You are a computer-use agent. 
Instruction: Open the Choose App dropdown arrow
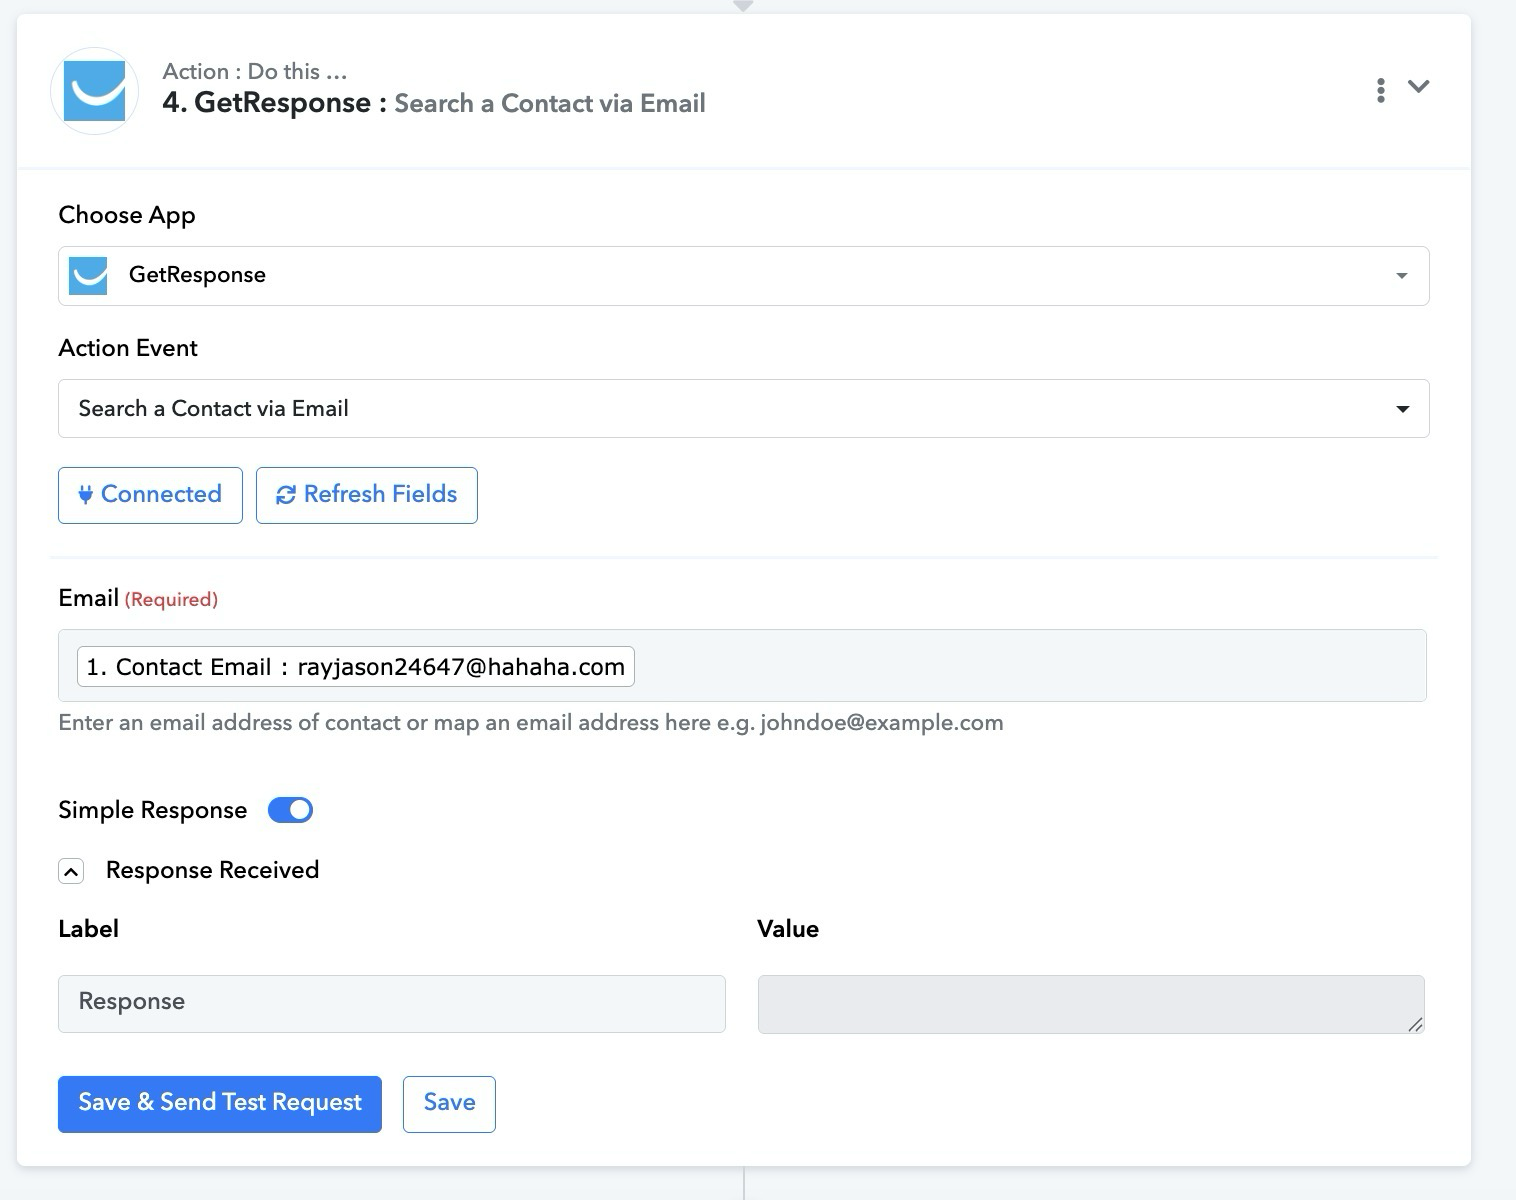click(x=1401, y=276)
